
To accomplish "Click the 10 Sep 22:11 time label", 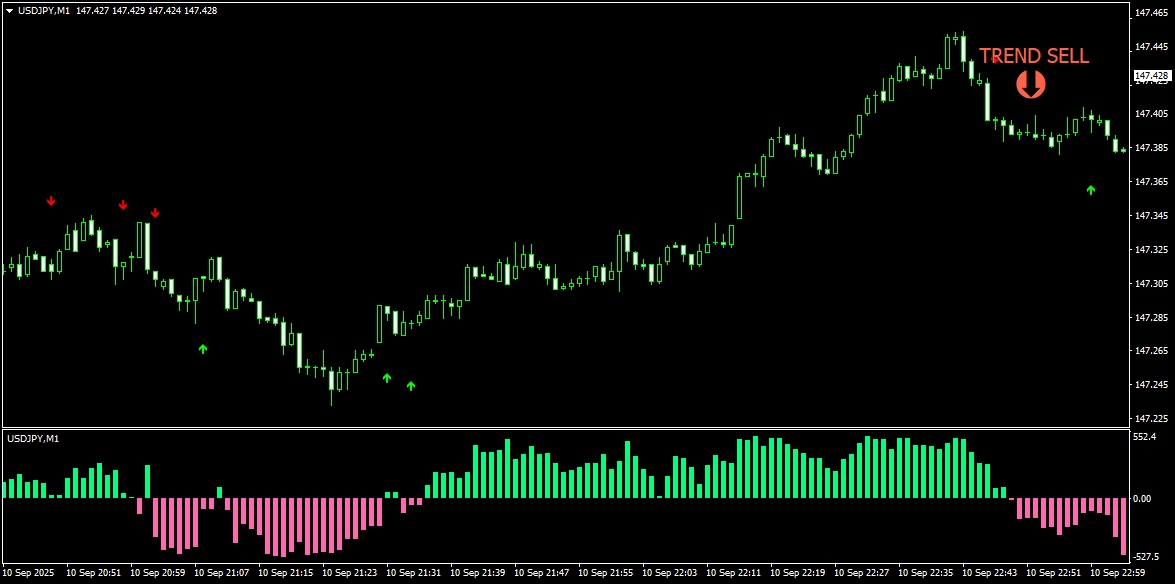I will [x=734, y=572].
